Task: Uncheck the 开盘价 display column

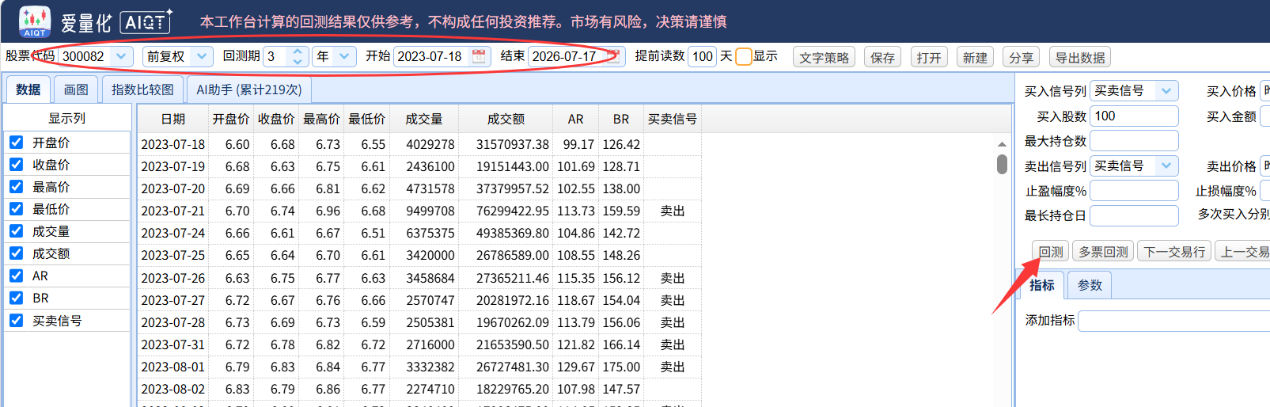Action: click(x=16, y=143)
